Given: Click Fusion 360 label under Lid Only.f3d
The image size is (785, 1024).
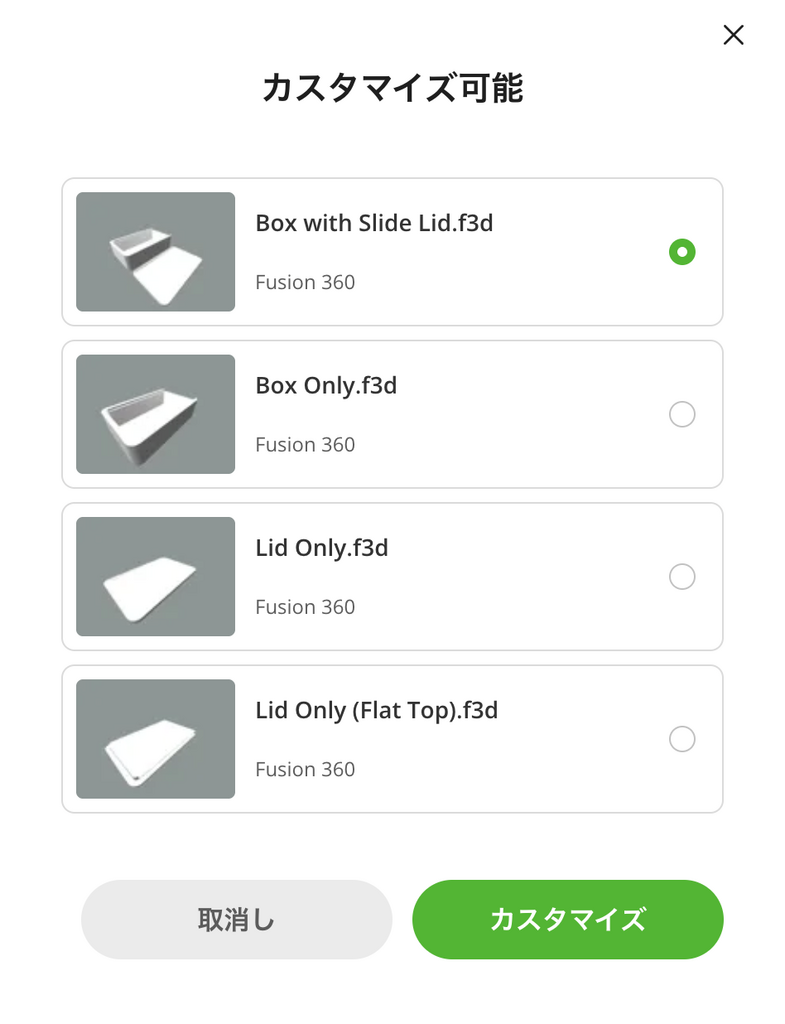Looking at the screenshot, I should tap(305, 607).
